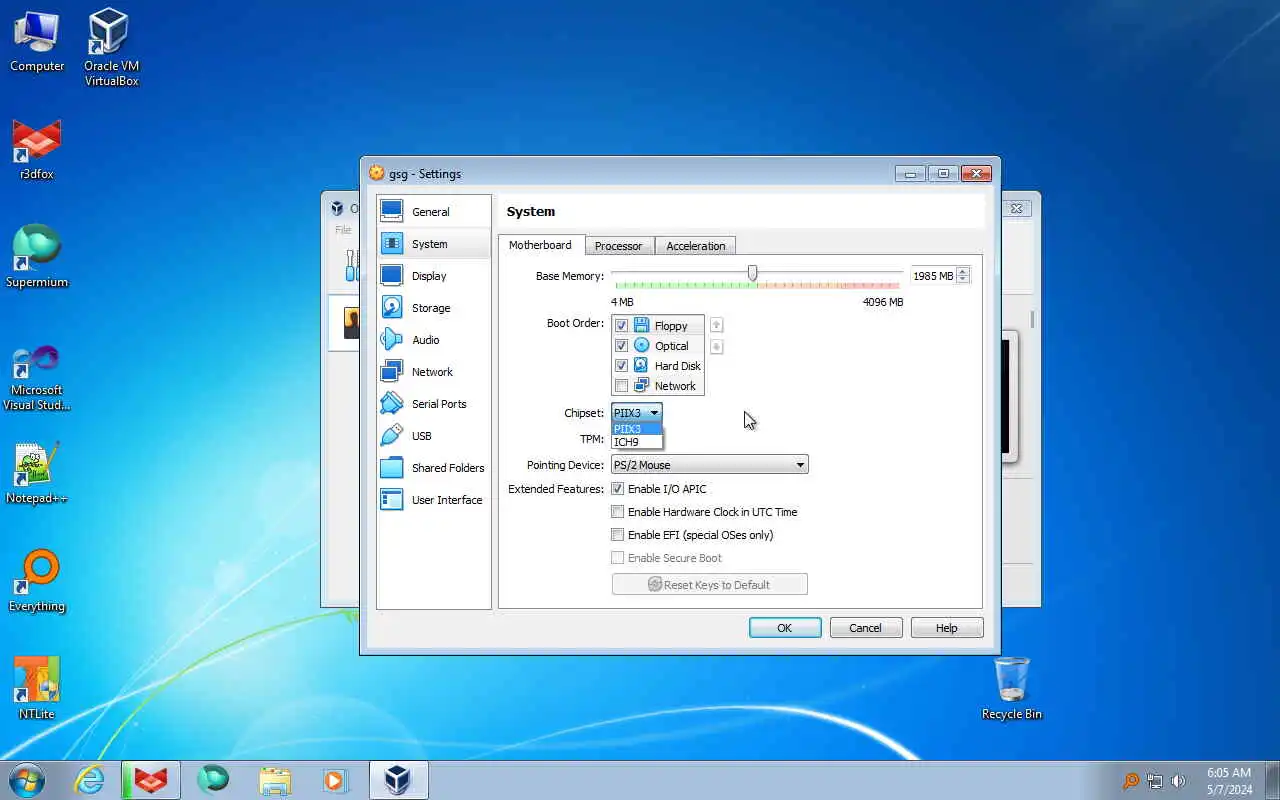
Task: Uncheck the Optical boot order checkbox
Action: coord(621,346)
